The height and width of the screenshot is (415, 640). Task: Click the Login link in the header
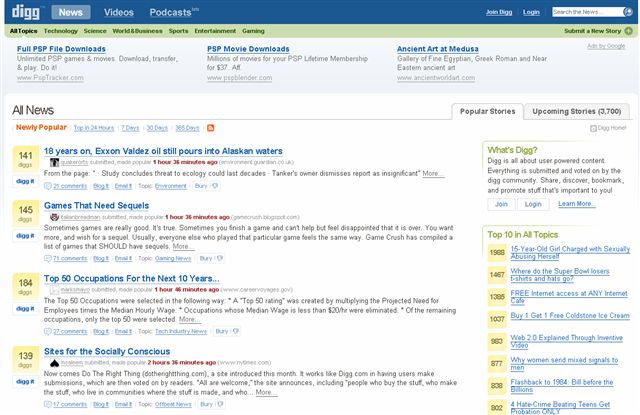(531, 12)
